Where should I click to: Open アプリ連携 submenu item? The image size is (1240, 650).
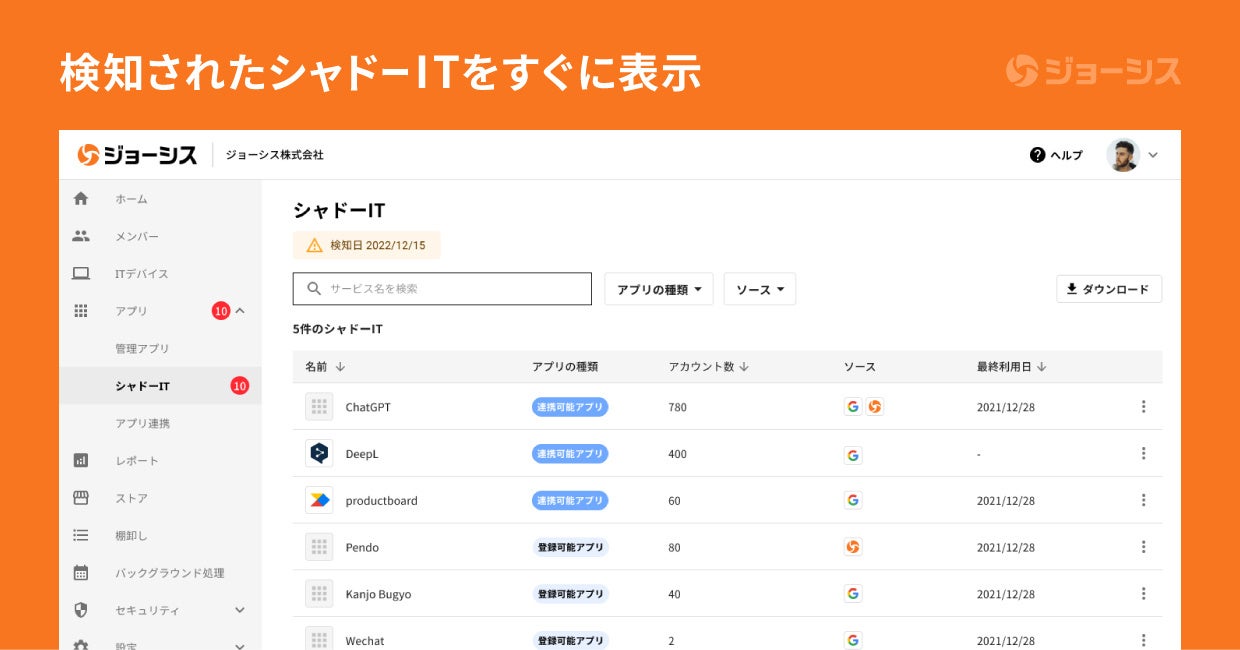(x=142, y=423)
